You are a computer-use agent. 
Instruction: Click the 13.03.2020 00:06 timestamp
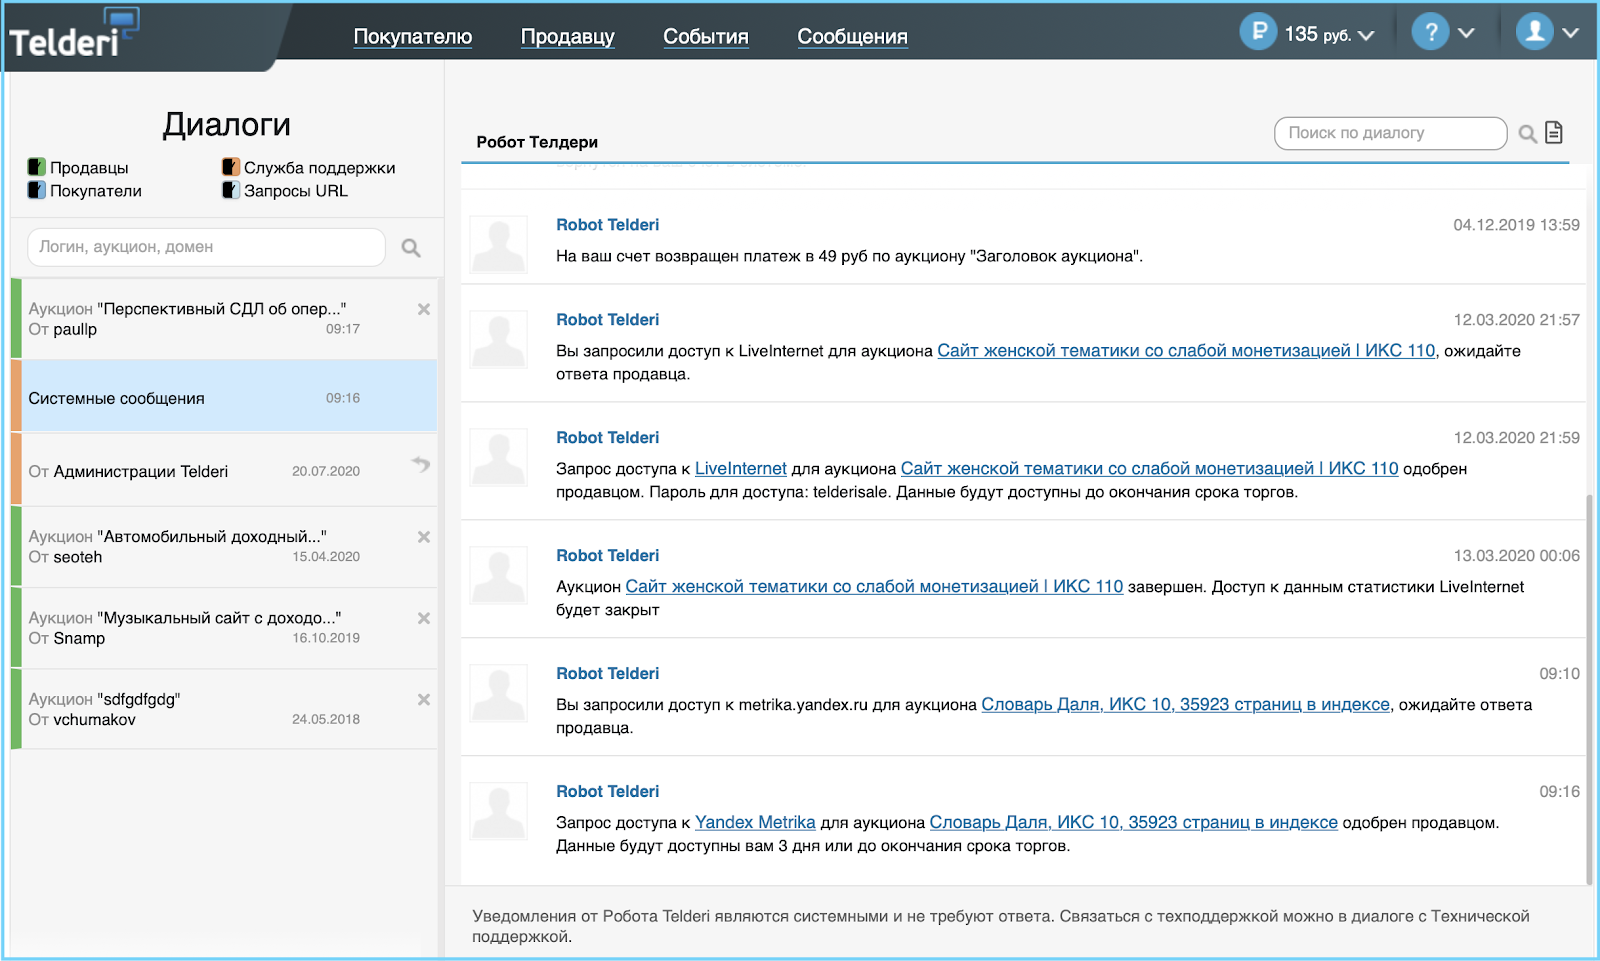tap(1517, 556)
